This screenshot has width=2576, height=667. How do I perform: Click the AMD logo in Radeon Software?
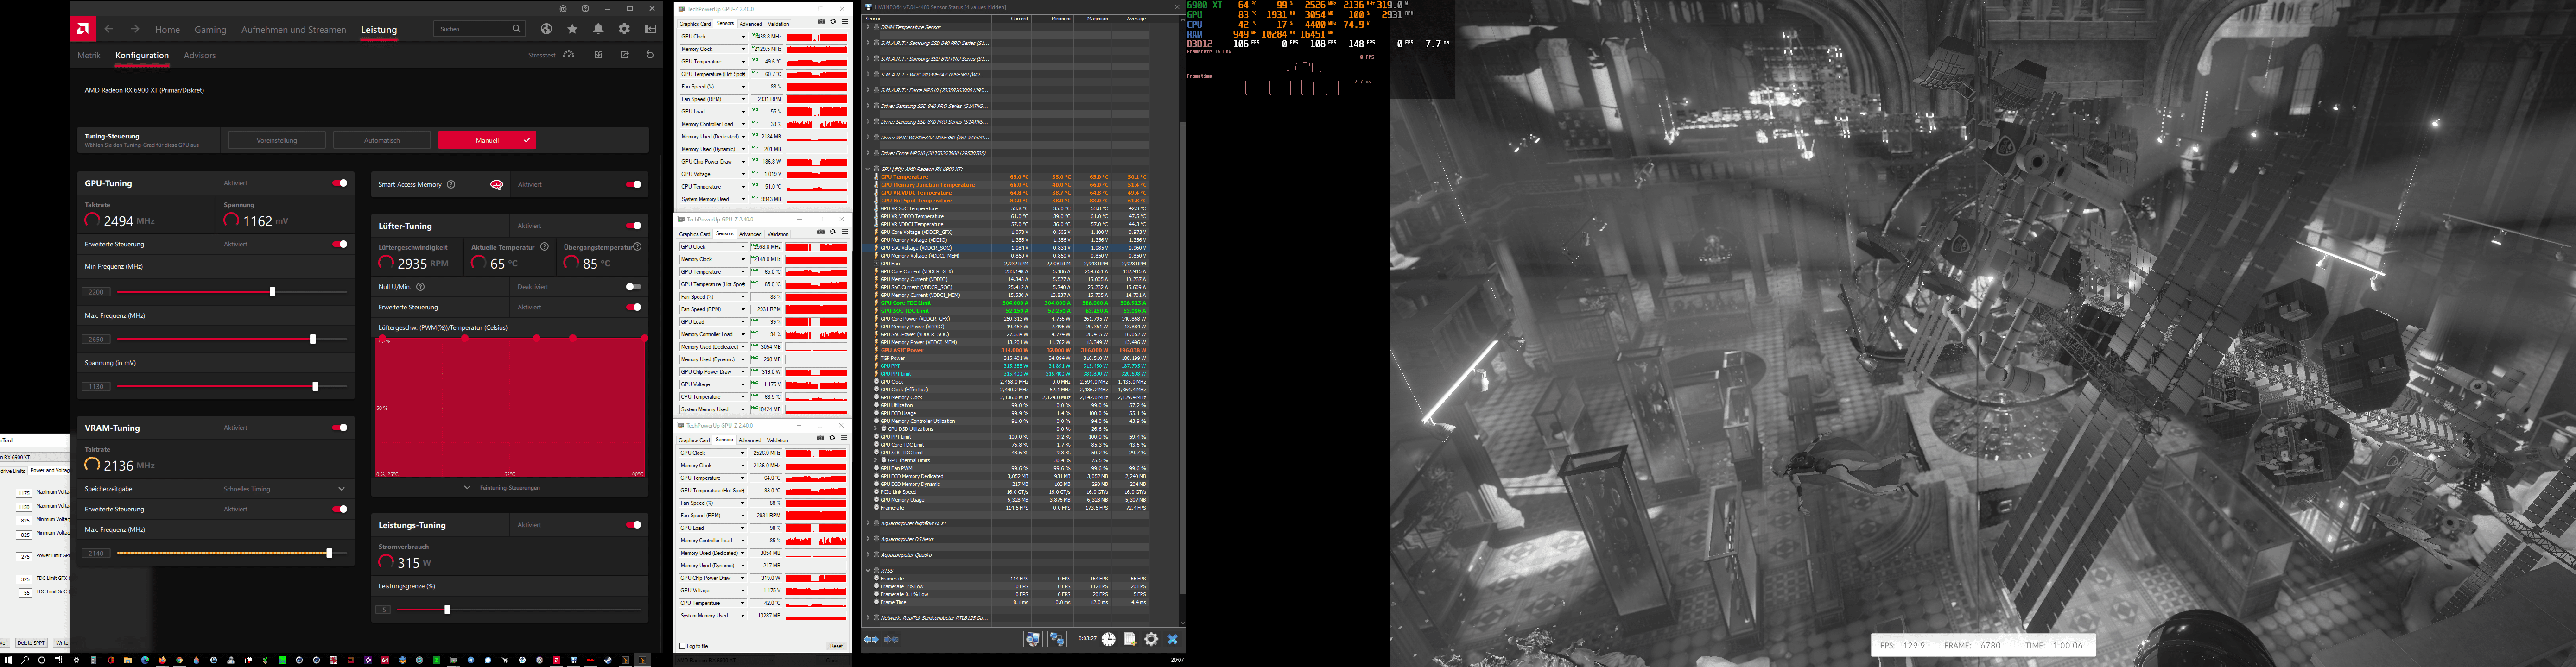pos(83,29)
